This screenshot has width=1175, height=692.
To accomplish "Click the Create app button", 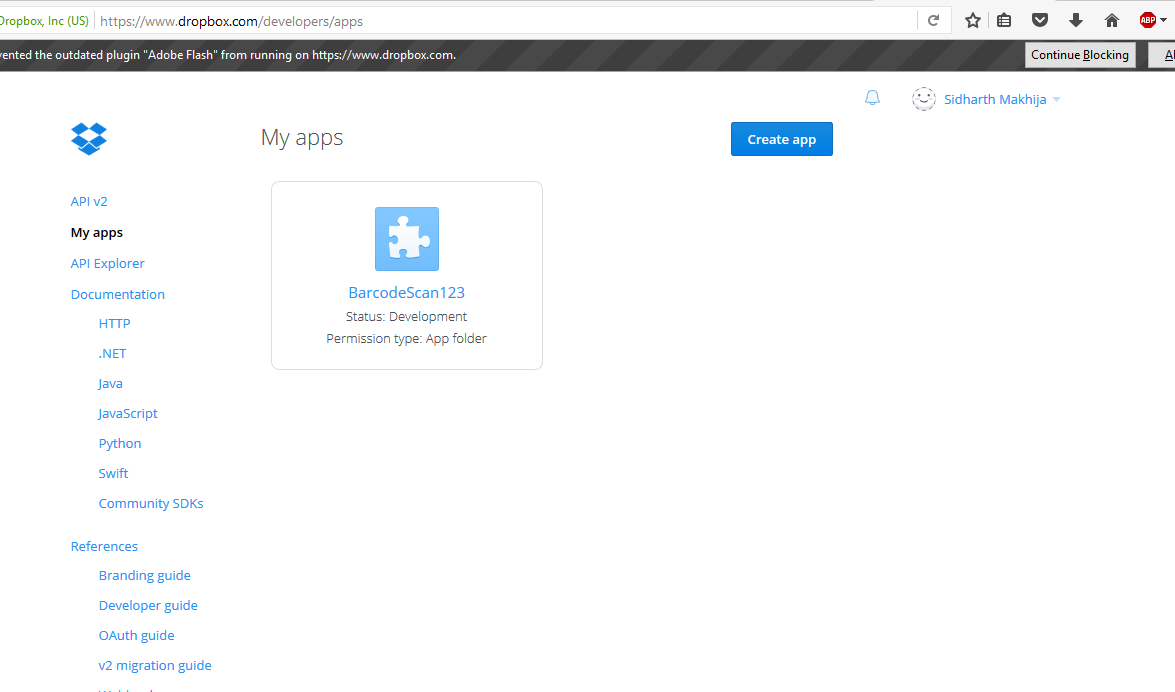I will tap(781, 139).
